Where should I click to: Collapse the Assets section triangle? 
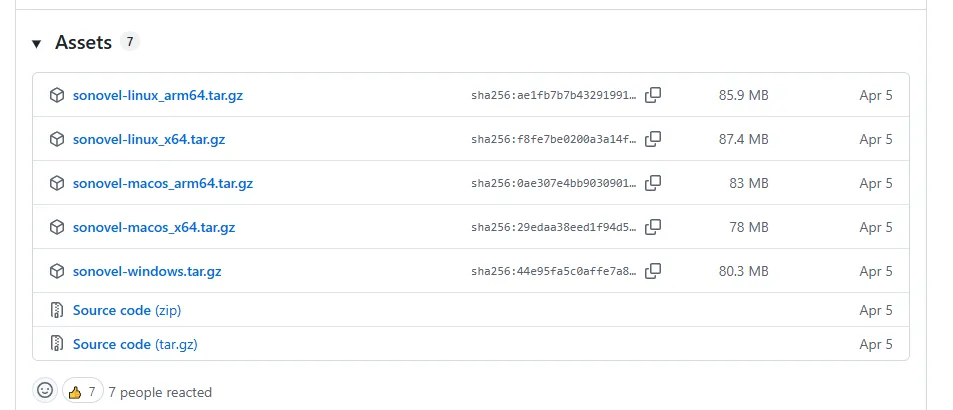[x=36, y=44]
